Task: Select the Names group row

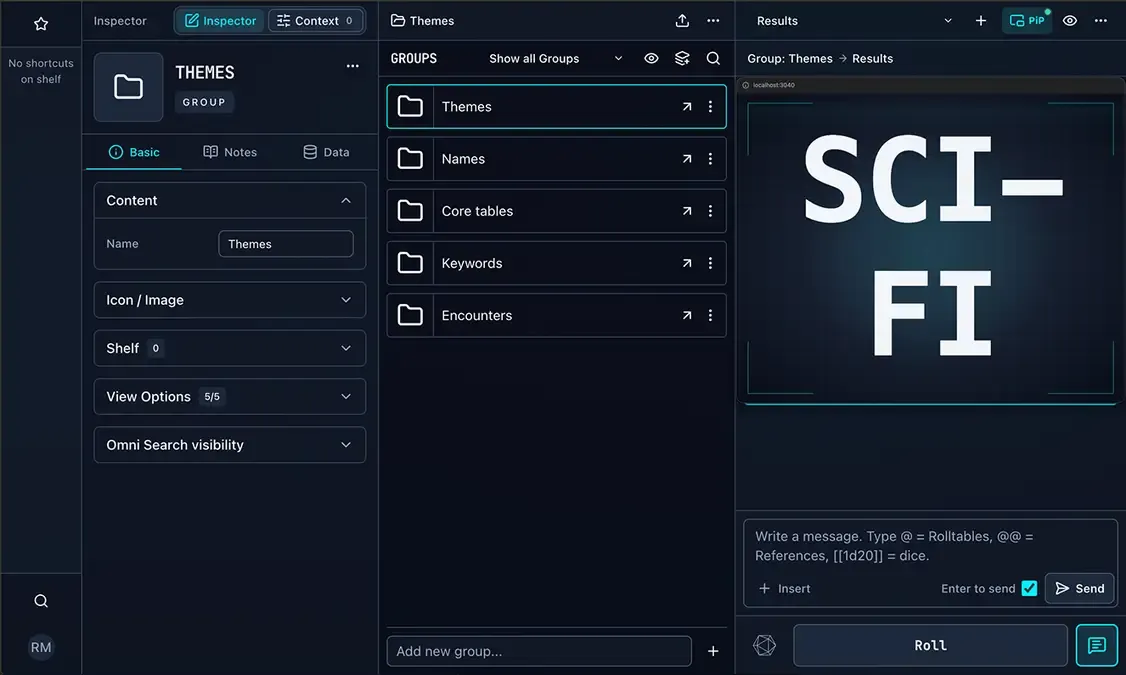Action: coord(557,159)
